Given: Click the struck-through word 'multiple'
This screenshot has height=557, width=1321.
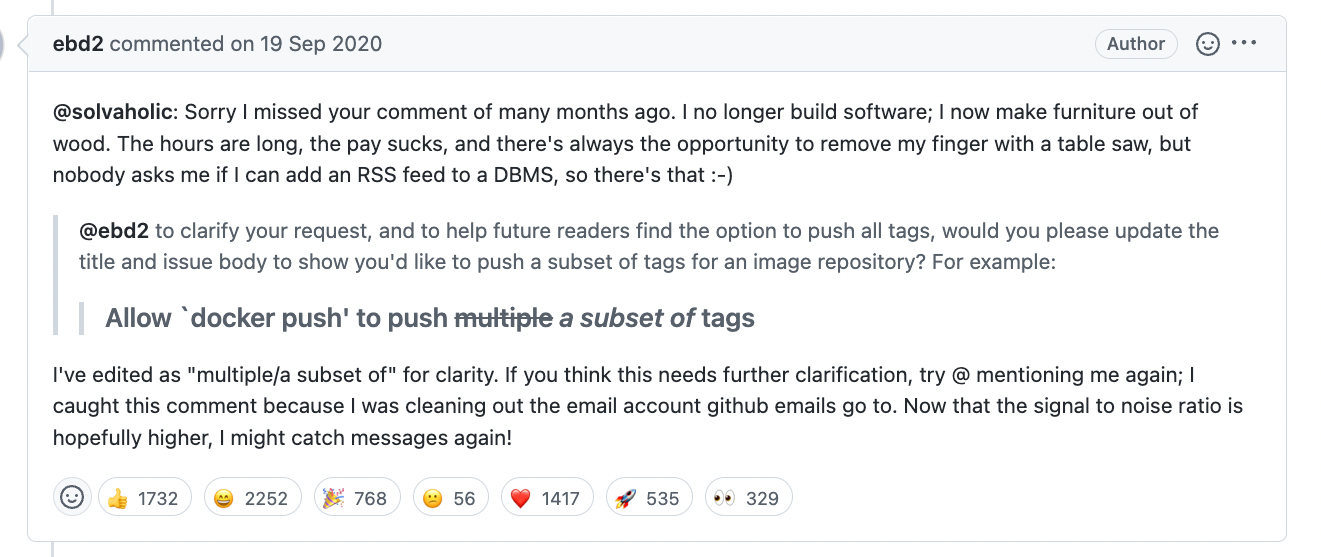Looking at the screenshot, I should tap(503, 319).
